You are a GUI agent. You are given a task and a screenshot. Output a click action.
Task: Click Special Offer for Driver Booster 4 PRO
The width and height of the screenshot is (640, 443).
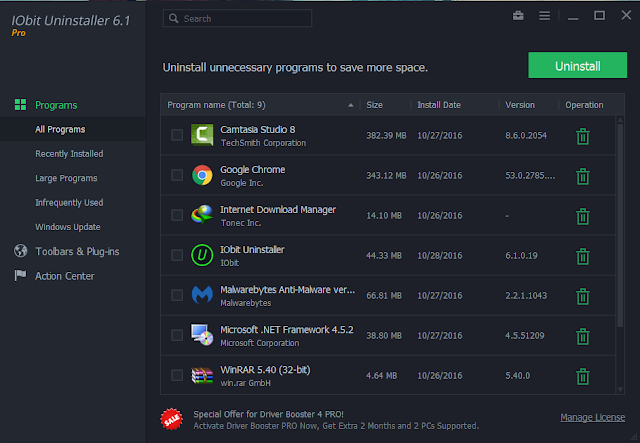pyautogui.click(x=269, y=414)
